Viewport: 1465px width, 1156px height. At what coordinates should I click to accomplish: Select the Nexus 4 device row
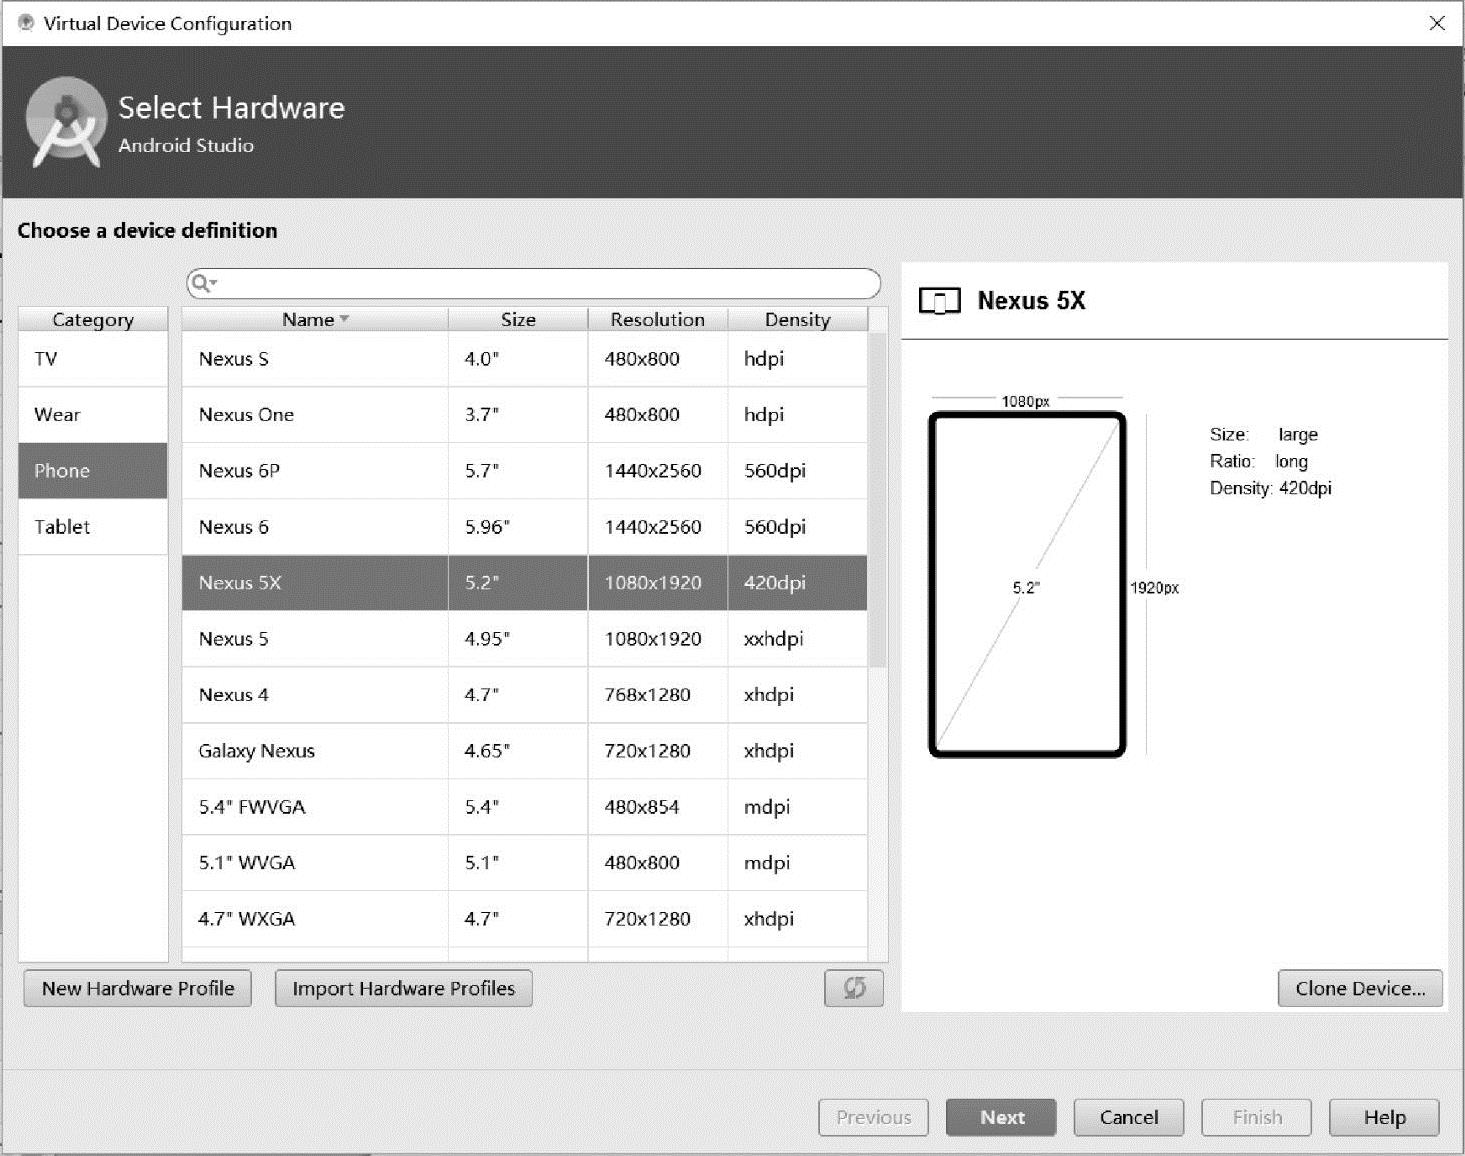click(525, 695)
